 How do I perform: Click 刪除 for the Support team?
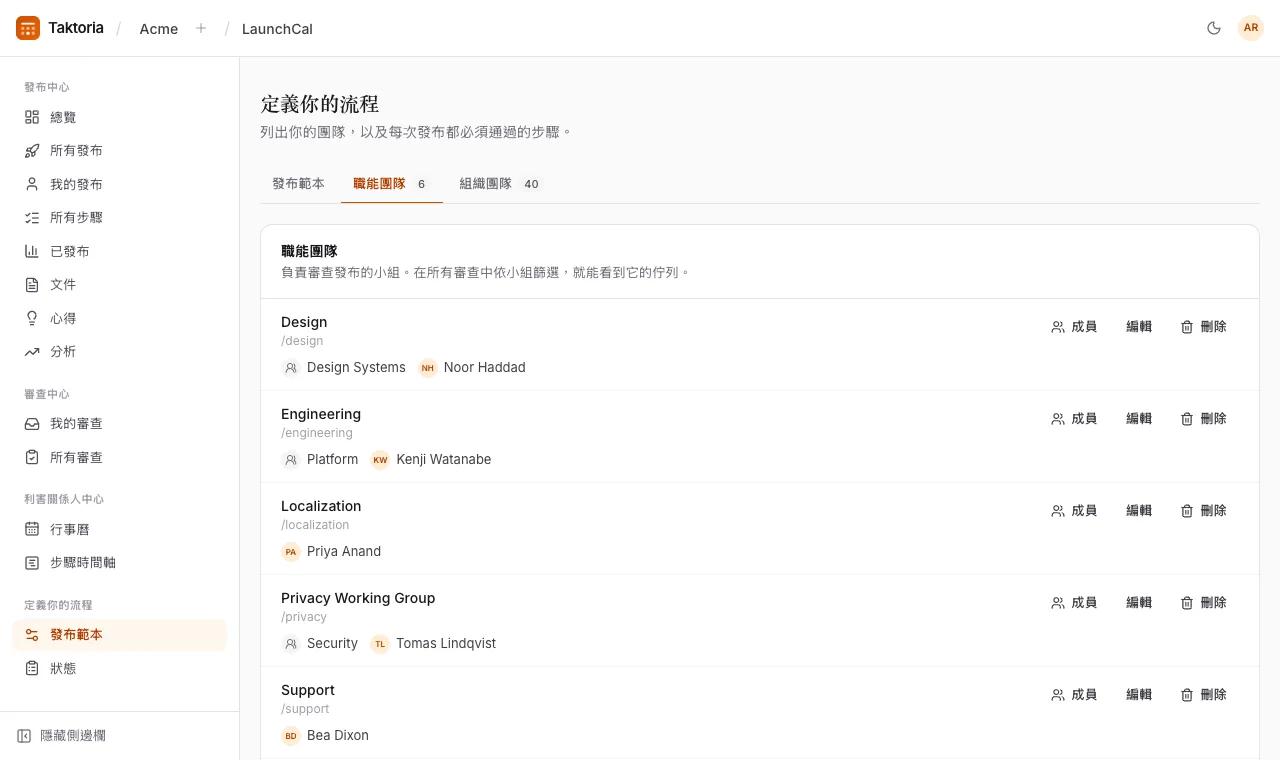[x=1203, y=695]
